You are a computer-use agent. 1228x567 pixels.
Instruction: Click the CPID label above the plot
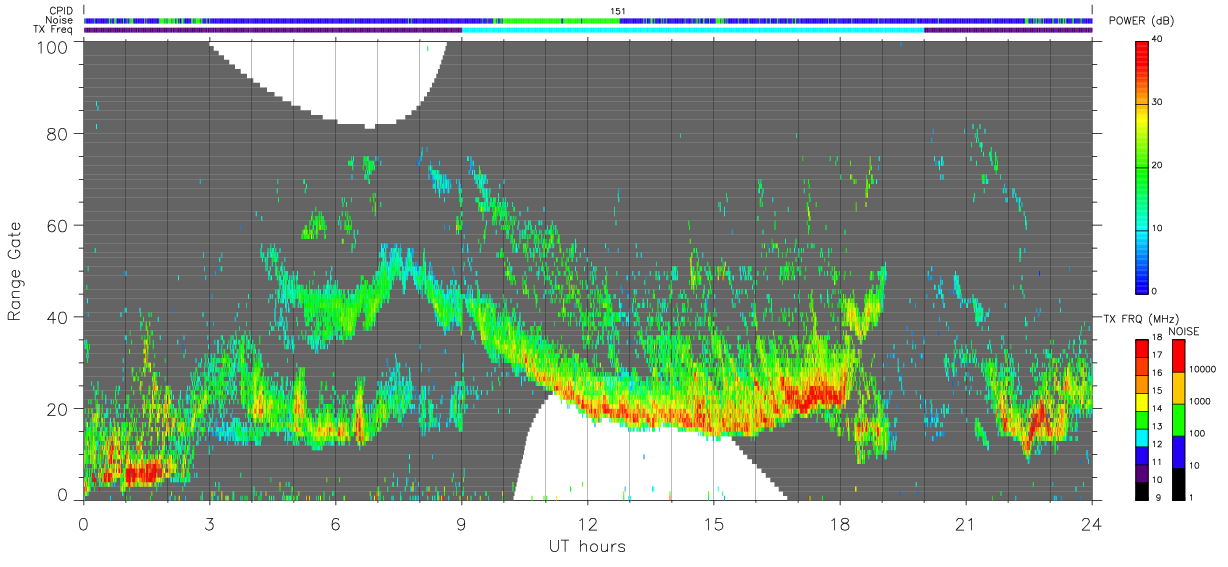pos(61,11)
